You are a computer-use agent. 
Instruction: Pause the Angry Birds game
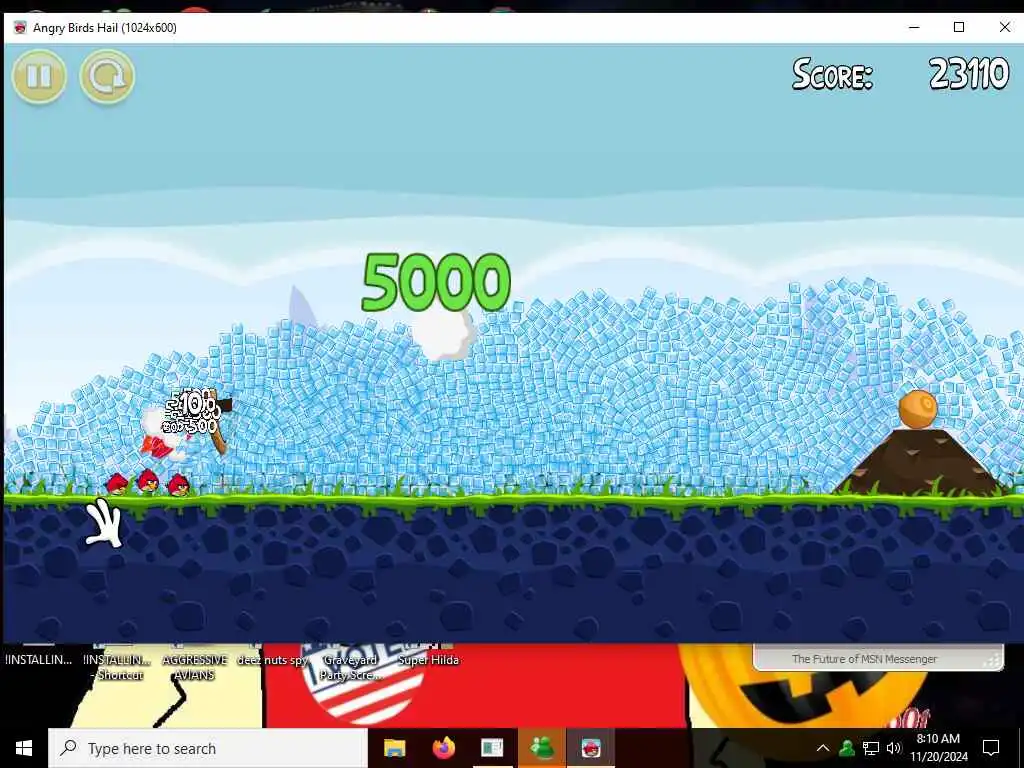click(39, 76)
